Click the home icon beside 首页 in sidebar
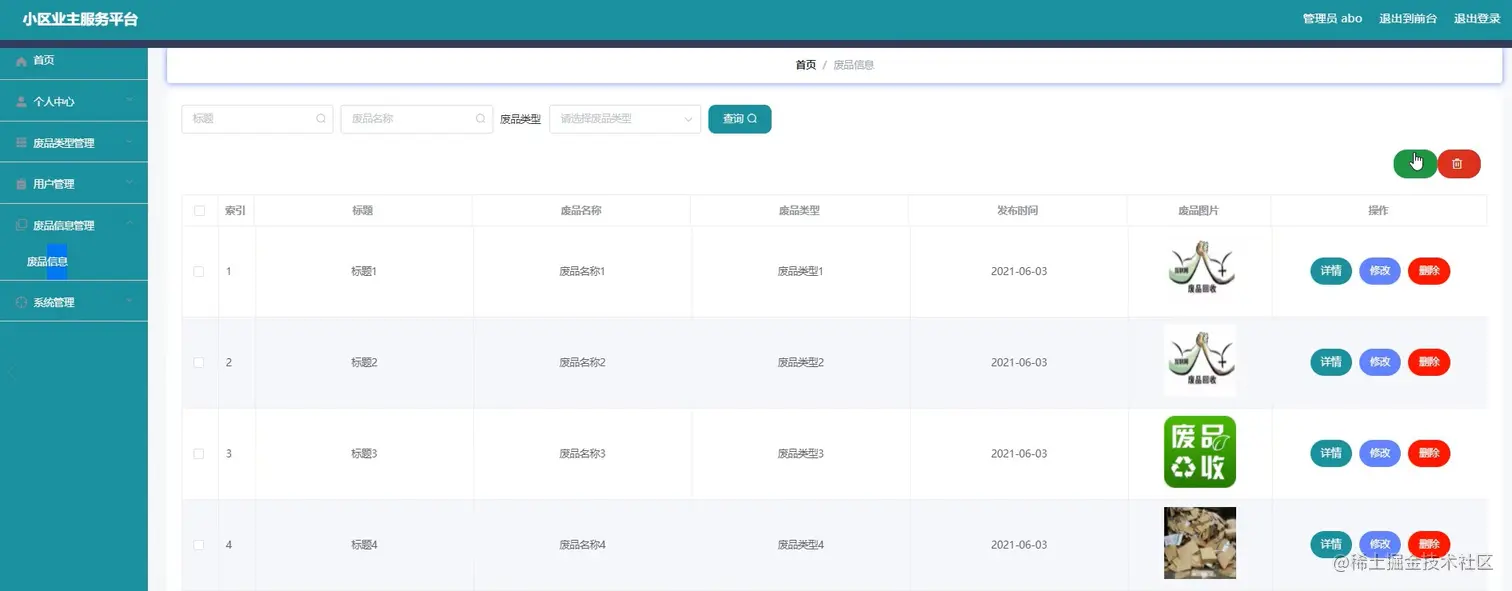The image size is (1512, 591). 20,60
